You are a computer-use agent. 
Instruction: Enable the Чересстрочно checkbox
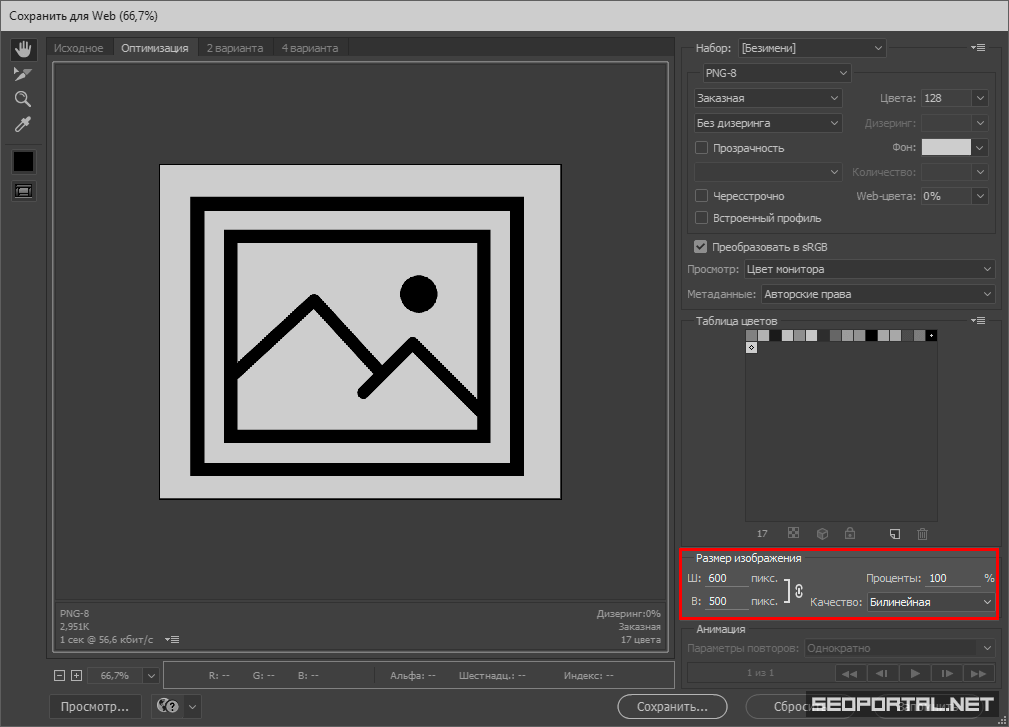tap(702, 196)
